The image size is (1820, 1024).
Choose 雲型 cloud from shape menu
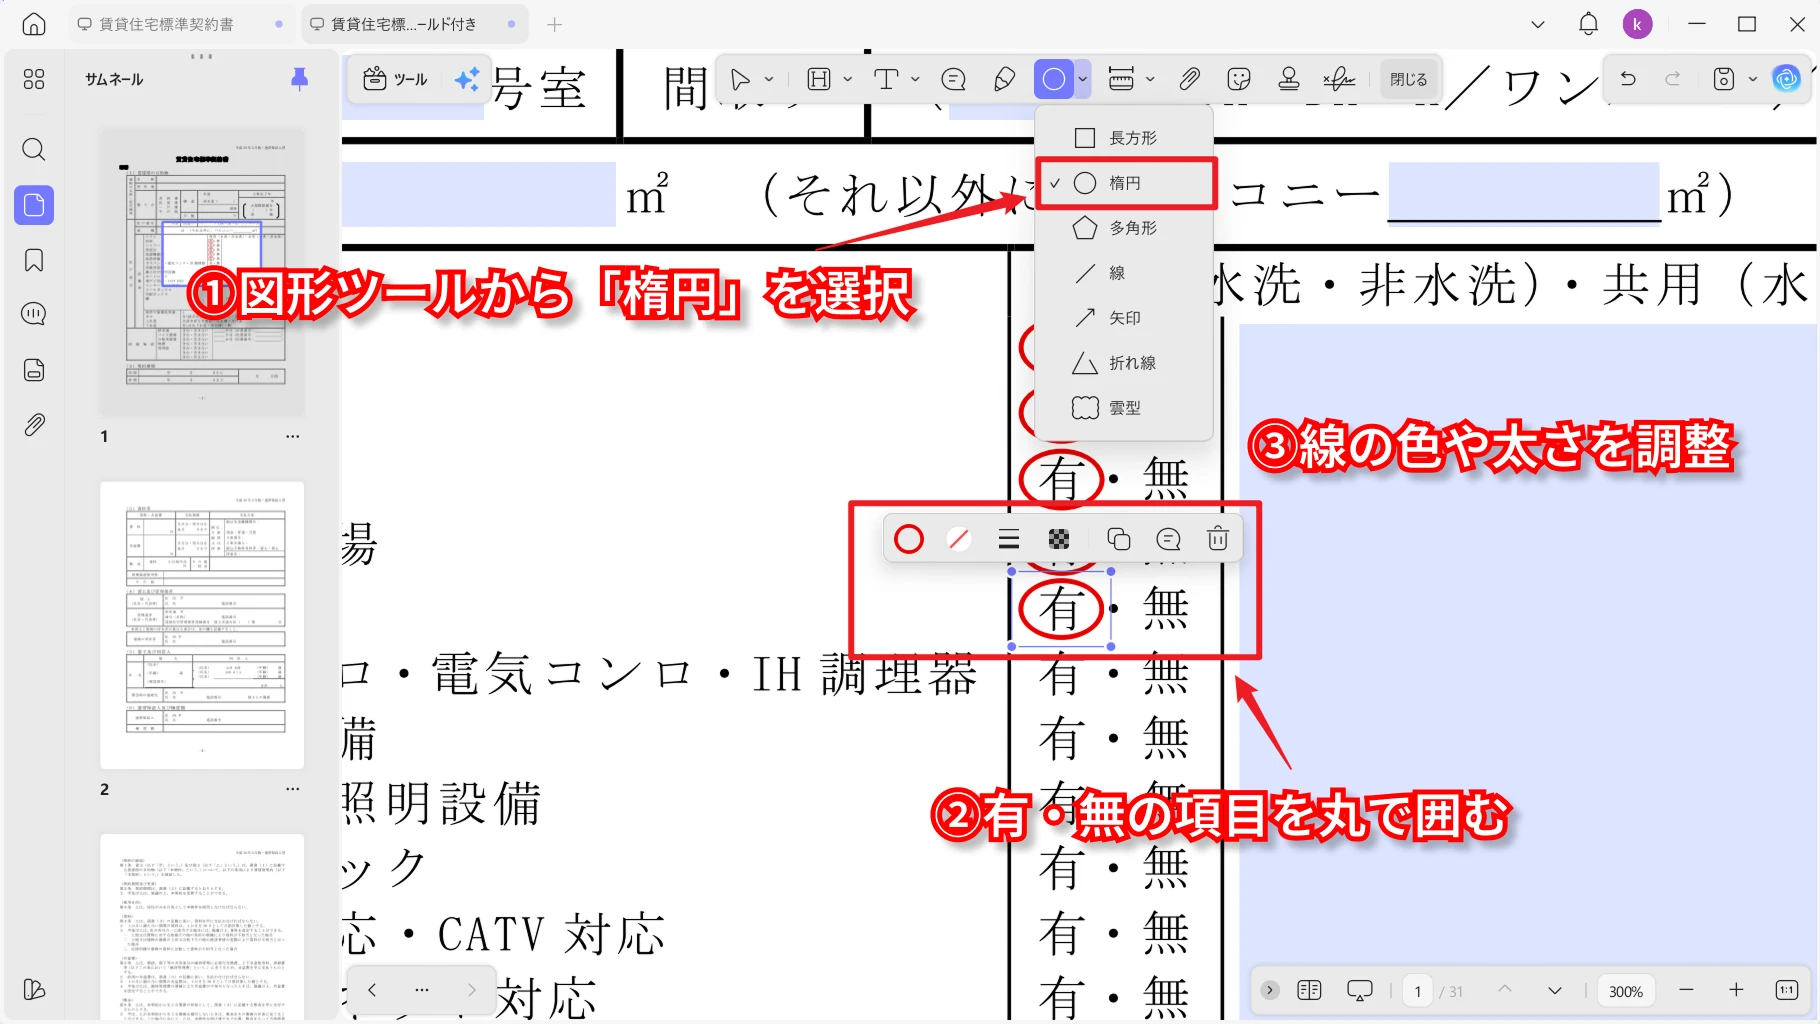[x=1124, y=408]
